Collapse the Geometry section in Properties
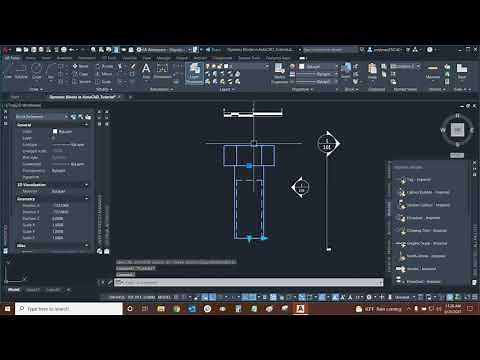The width and height of the screenshot is (480, 360). point(86,199)
